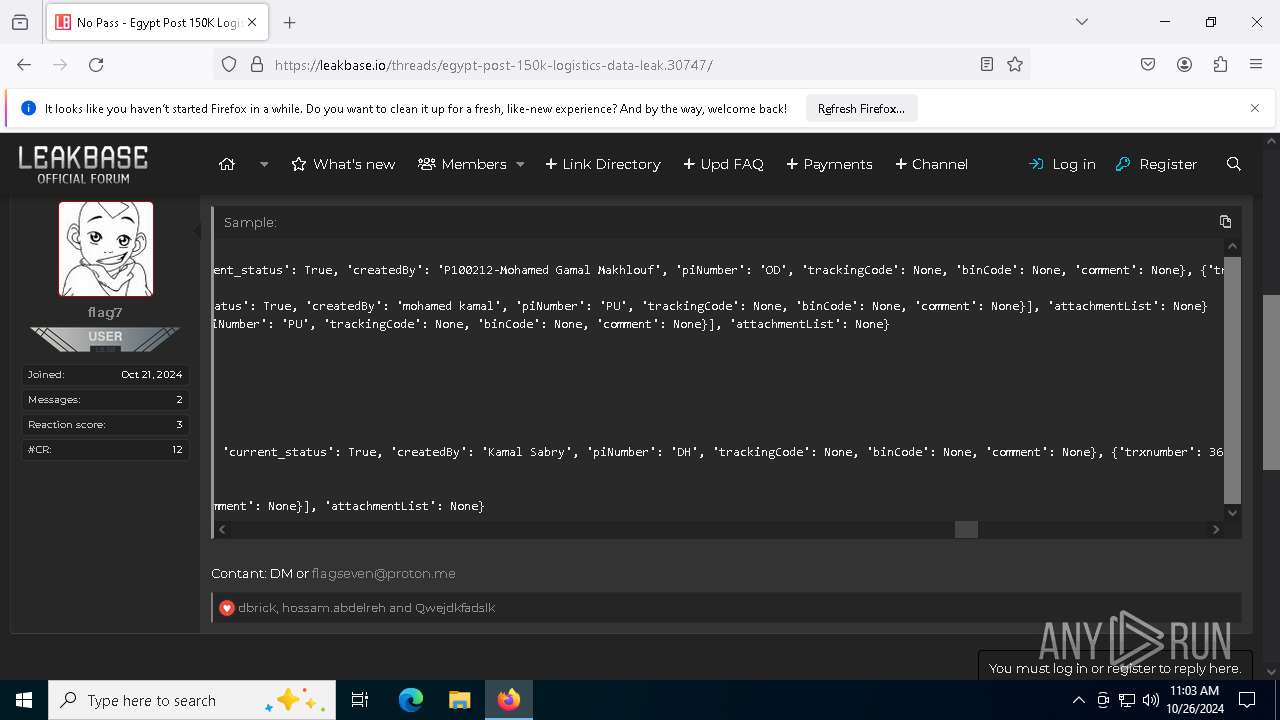The width and height of the screenshot is (1280, 720).
Task: Open a new browser tab
Action: 290,22
